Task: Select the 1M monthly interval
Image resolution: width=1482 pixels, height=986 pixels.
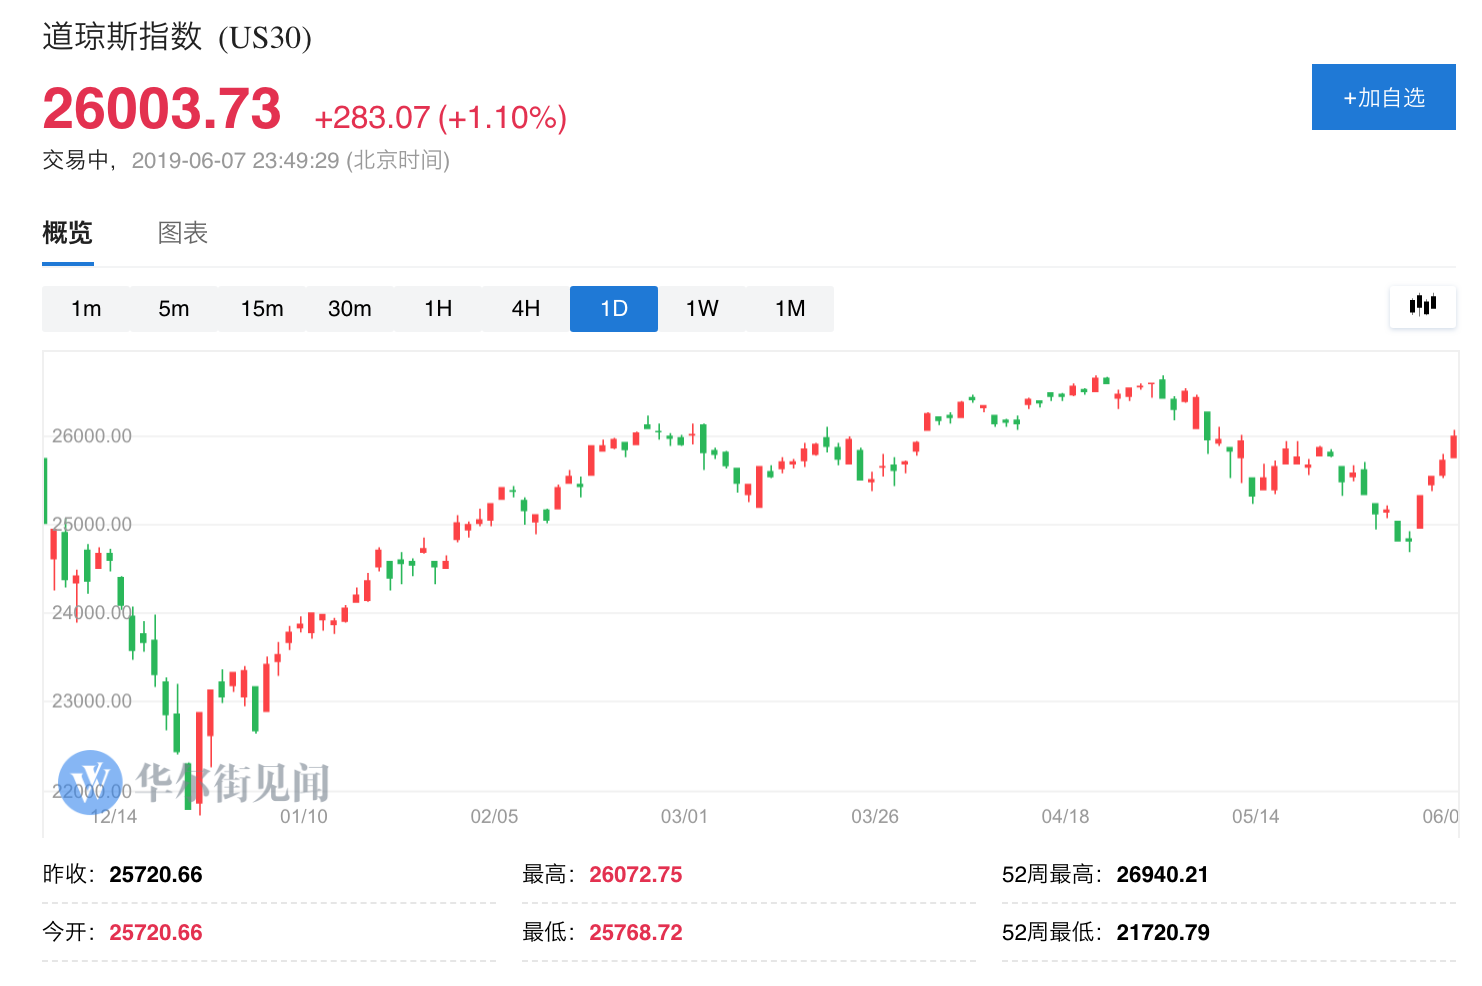Action: point(790,309)
